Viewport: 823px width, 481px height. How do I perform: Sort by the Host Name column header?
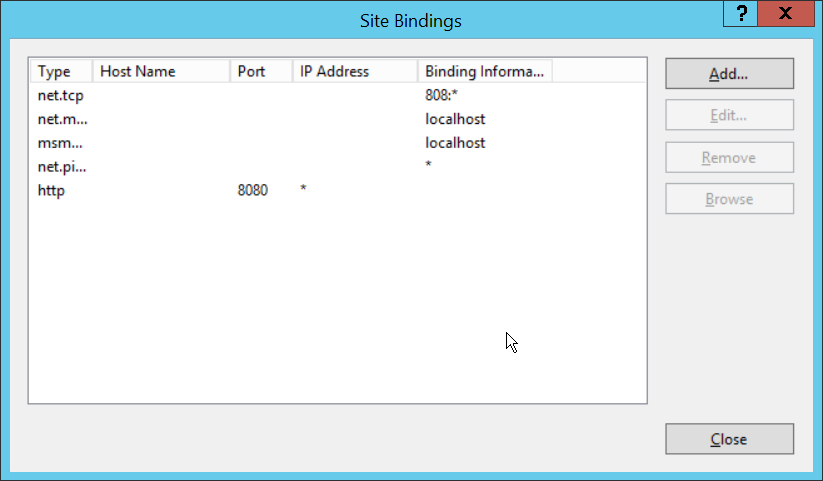[161, 71]
